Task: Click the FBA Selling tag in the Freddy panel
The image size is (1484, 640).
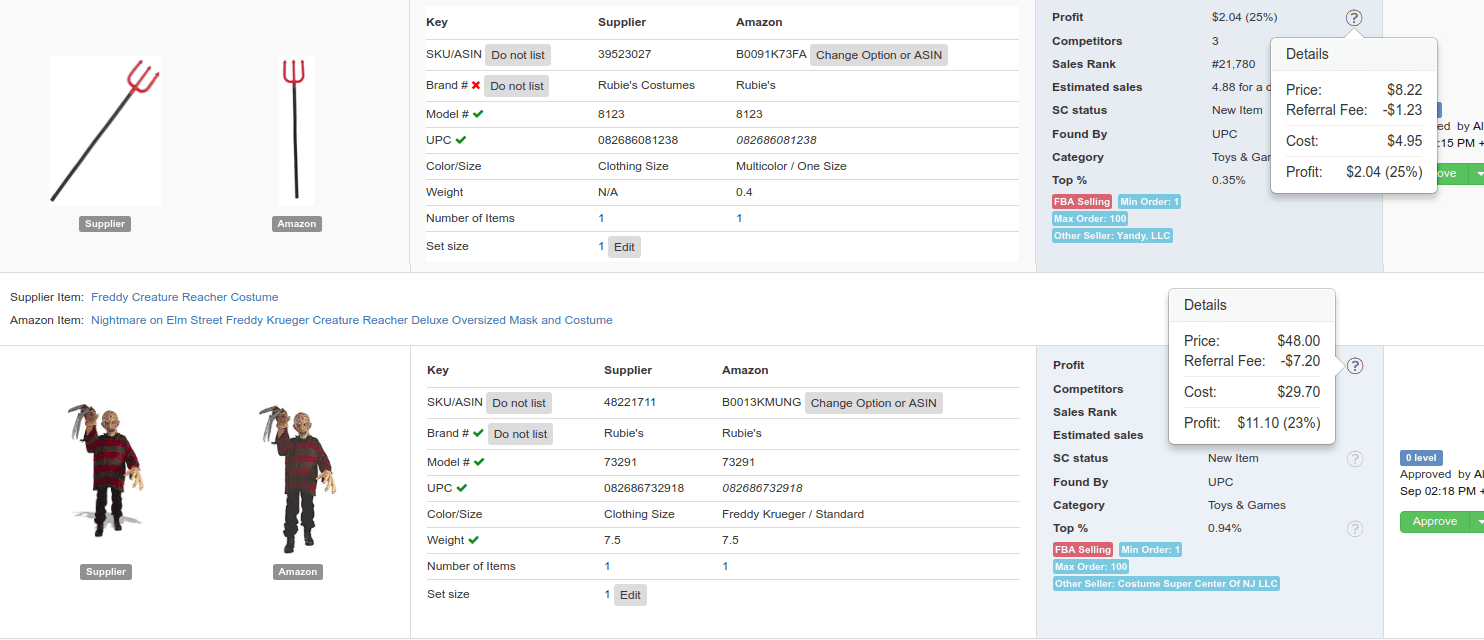Action: pyautogui.click(x=1084, y=550)
